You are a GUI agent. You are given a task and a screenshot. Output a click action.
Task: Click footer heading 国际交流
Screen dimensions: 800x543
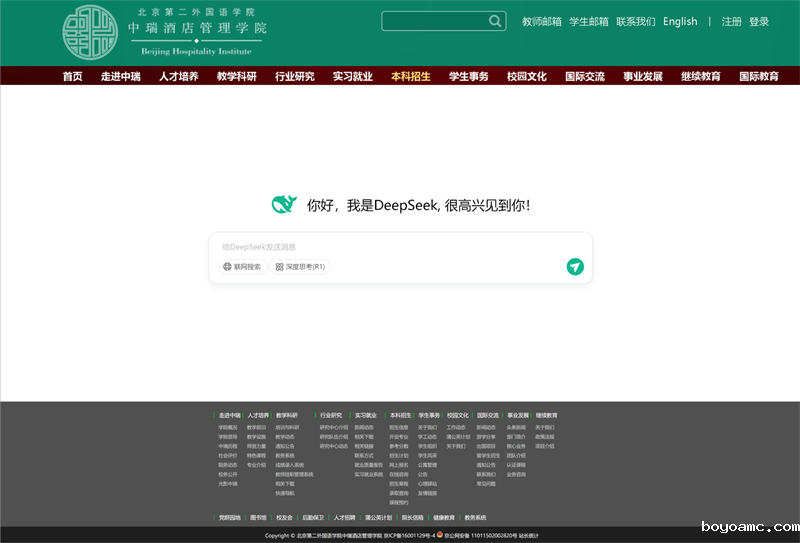pyautogui.click(x=488, y=415)
